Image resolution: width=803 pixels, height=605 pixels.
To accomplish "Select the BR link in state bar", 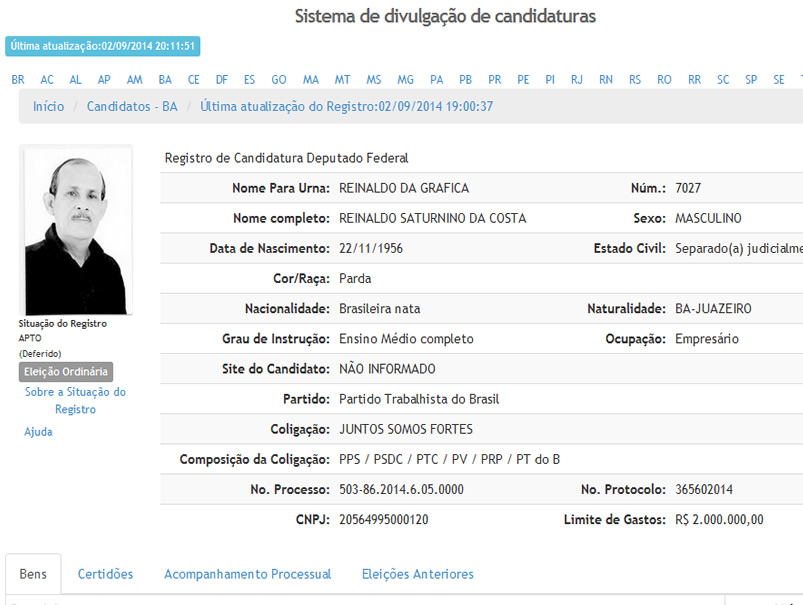I will (x=18, y=80).
